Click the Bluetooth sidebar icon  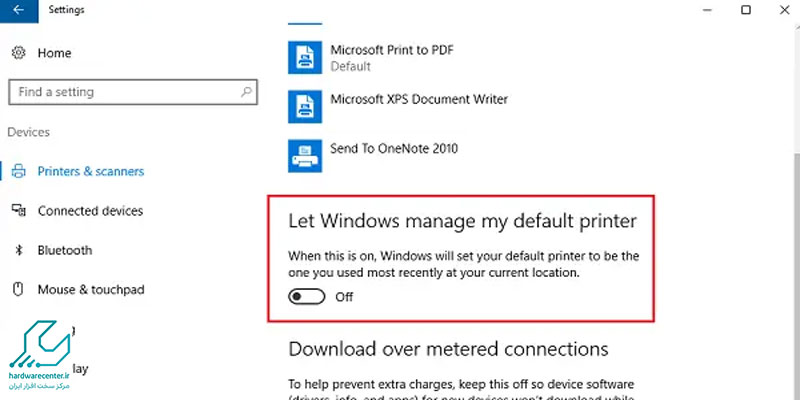click(18, 250)
